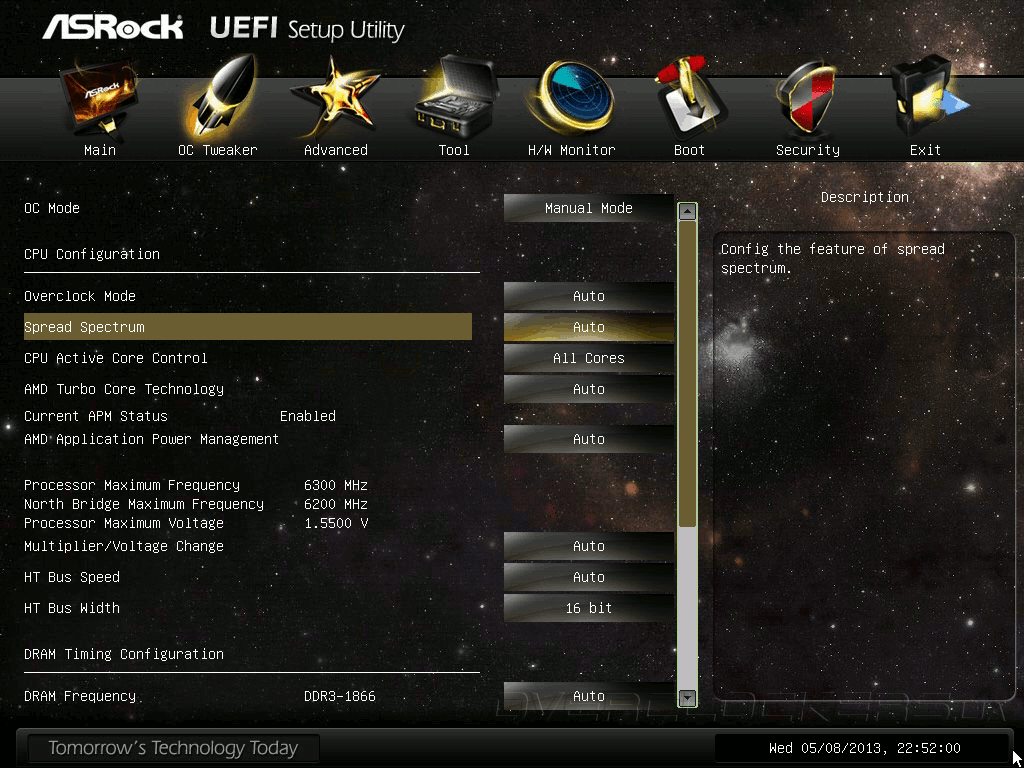
Task: Change CPU Active Core Control All Cores
Action: point(588,359)
